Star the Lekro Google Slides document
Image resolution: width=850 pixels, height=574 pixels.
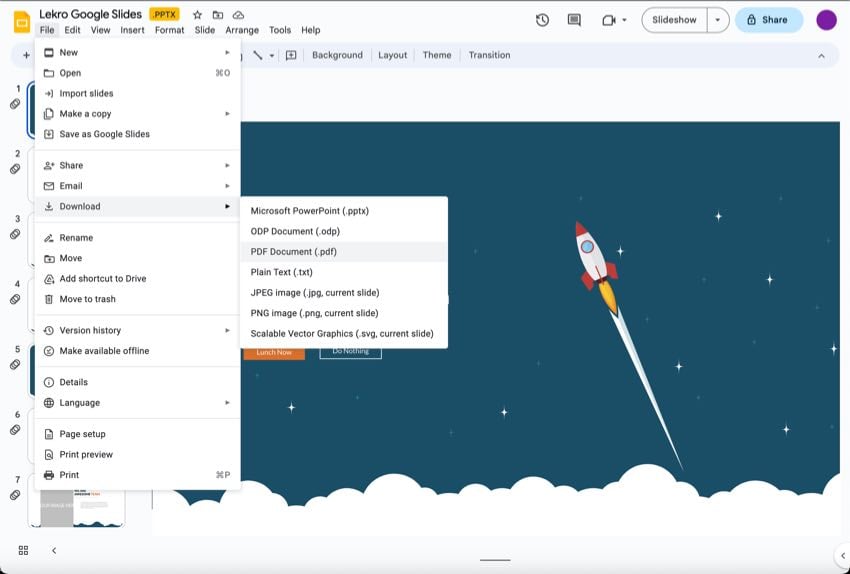(x=197, y=15)
